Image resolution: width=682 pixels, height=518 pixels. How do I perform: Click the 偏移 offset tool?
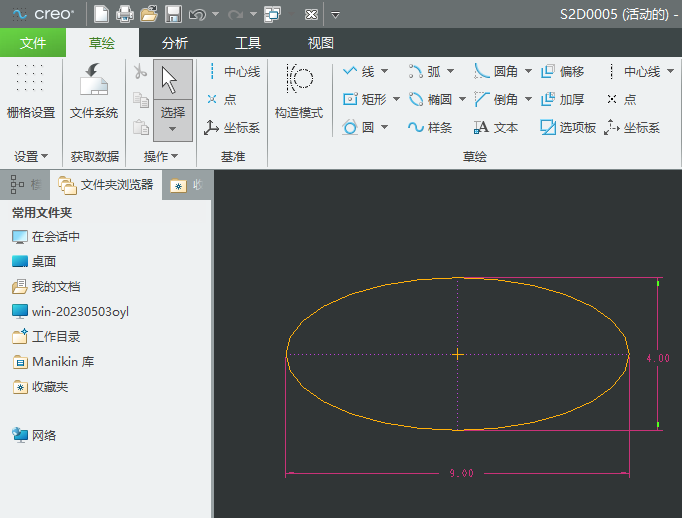pyautogui.click(x=562, y=71)
